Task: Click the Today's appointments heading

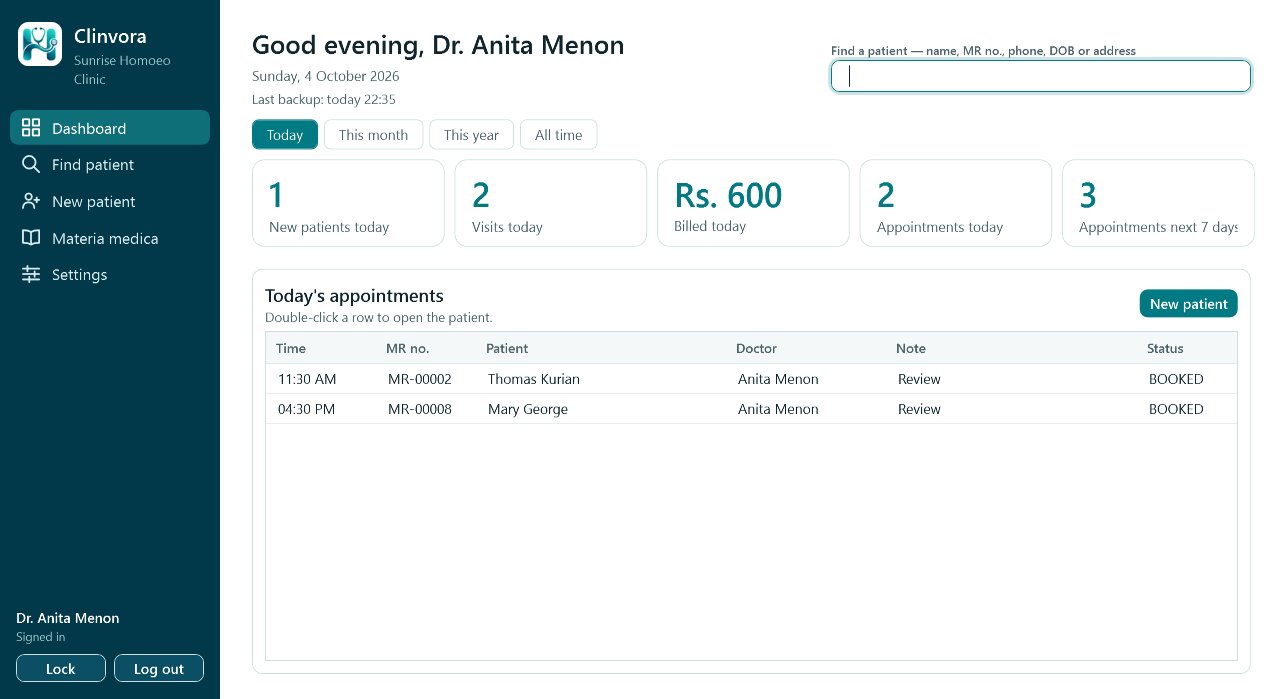Action: pyautogui.click(x=354, y=296)
